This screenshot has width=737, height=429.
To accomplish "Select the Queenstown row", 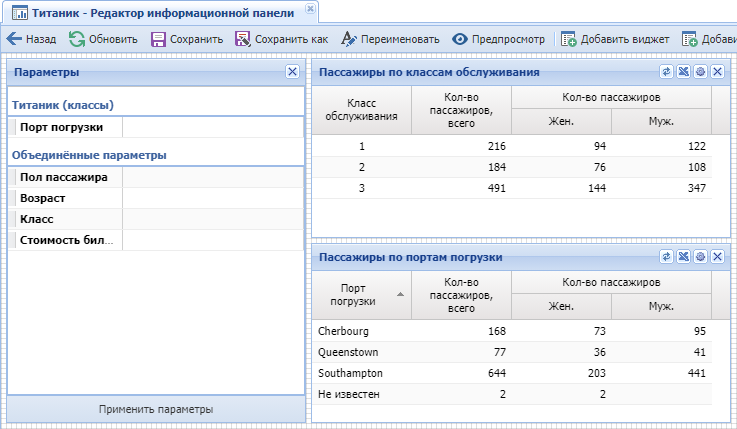I will click(511, 352).
